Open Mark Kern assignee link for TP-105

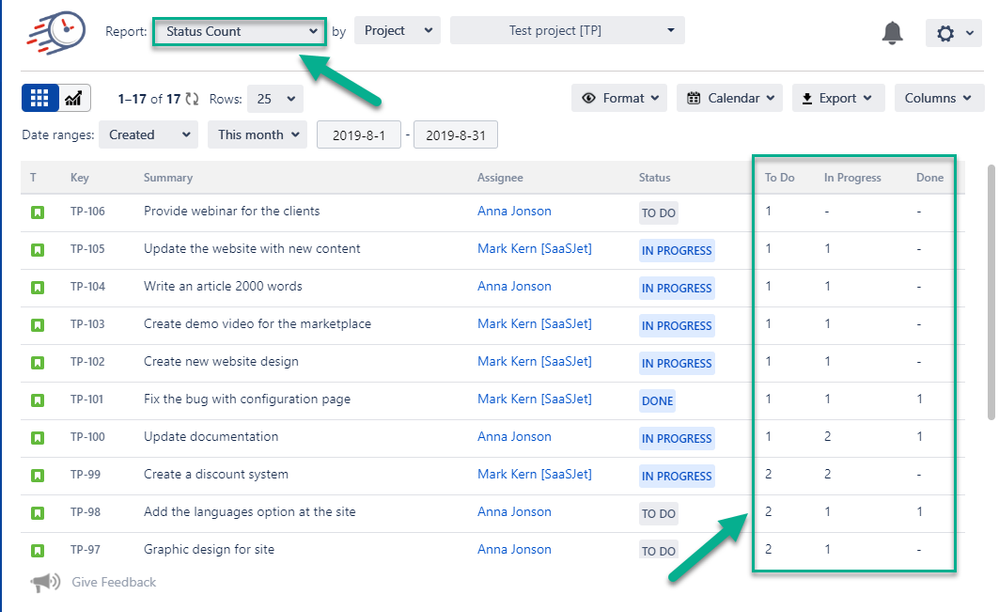pyautogui.click(x=535, y=248)
